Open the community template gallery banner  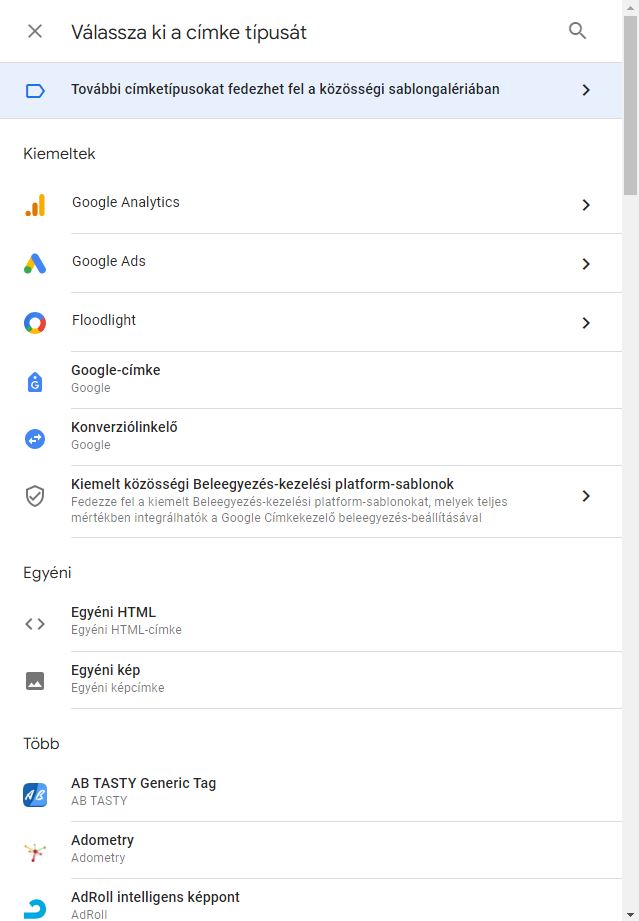[311, 90]
